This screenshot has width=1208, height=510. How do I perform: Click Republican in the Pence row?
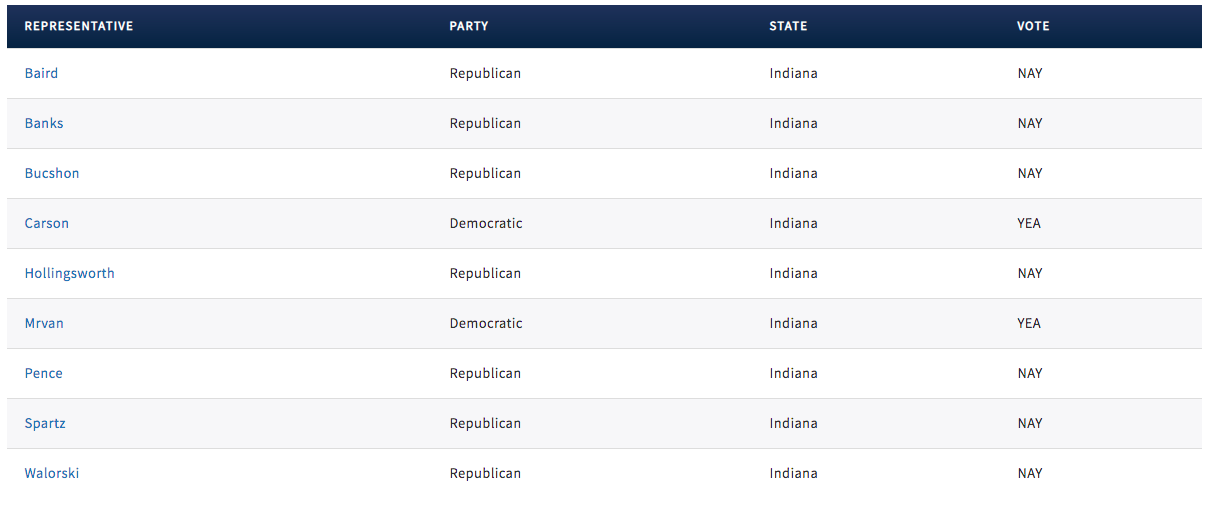[x=485, y=373]
